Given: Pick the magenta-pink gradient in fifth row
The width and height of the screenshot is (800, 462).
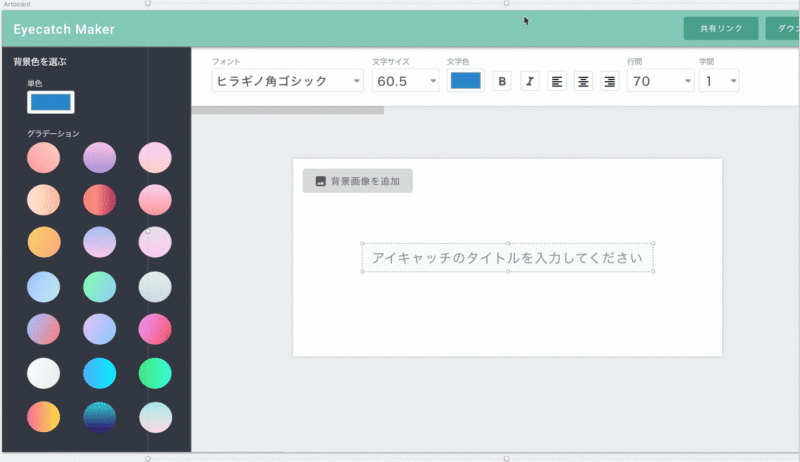Looking at the screenshot, I should tap(155, 329).
